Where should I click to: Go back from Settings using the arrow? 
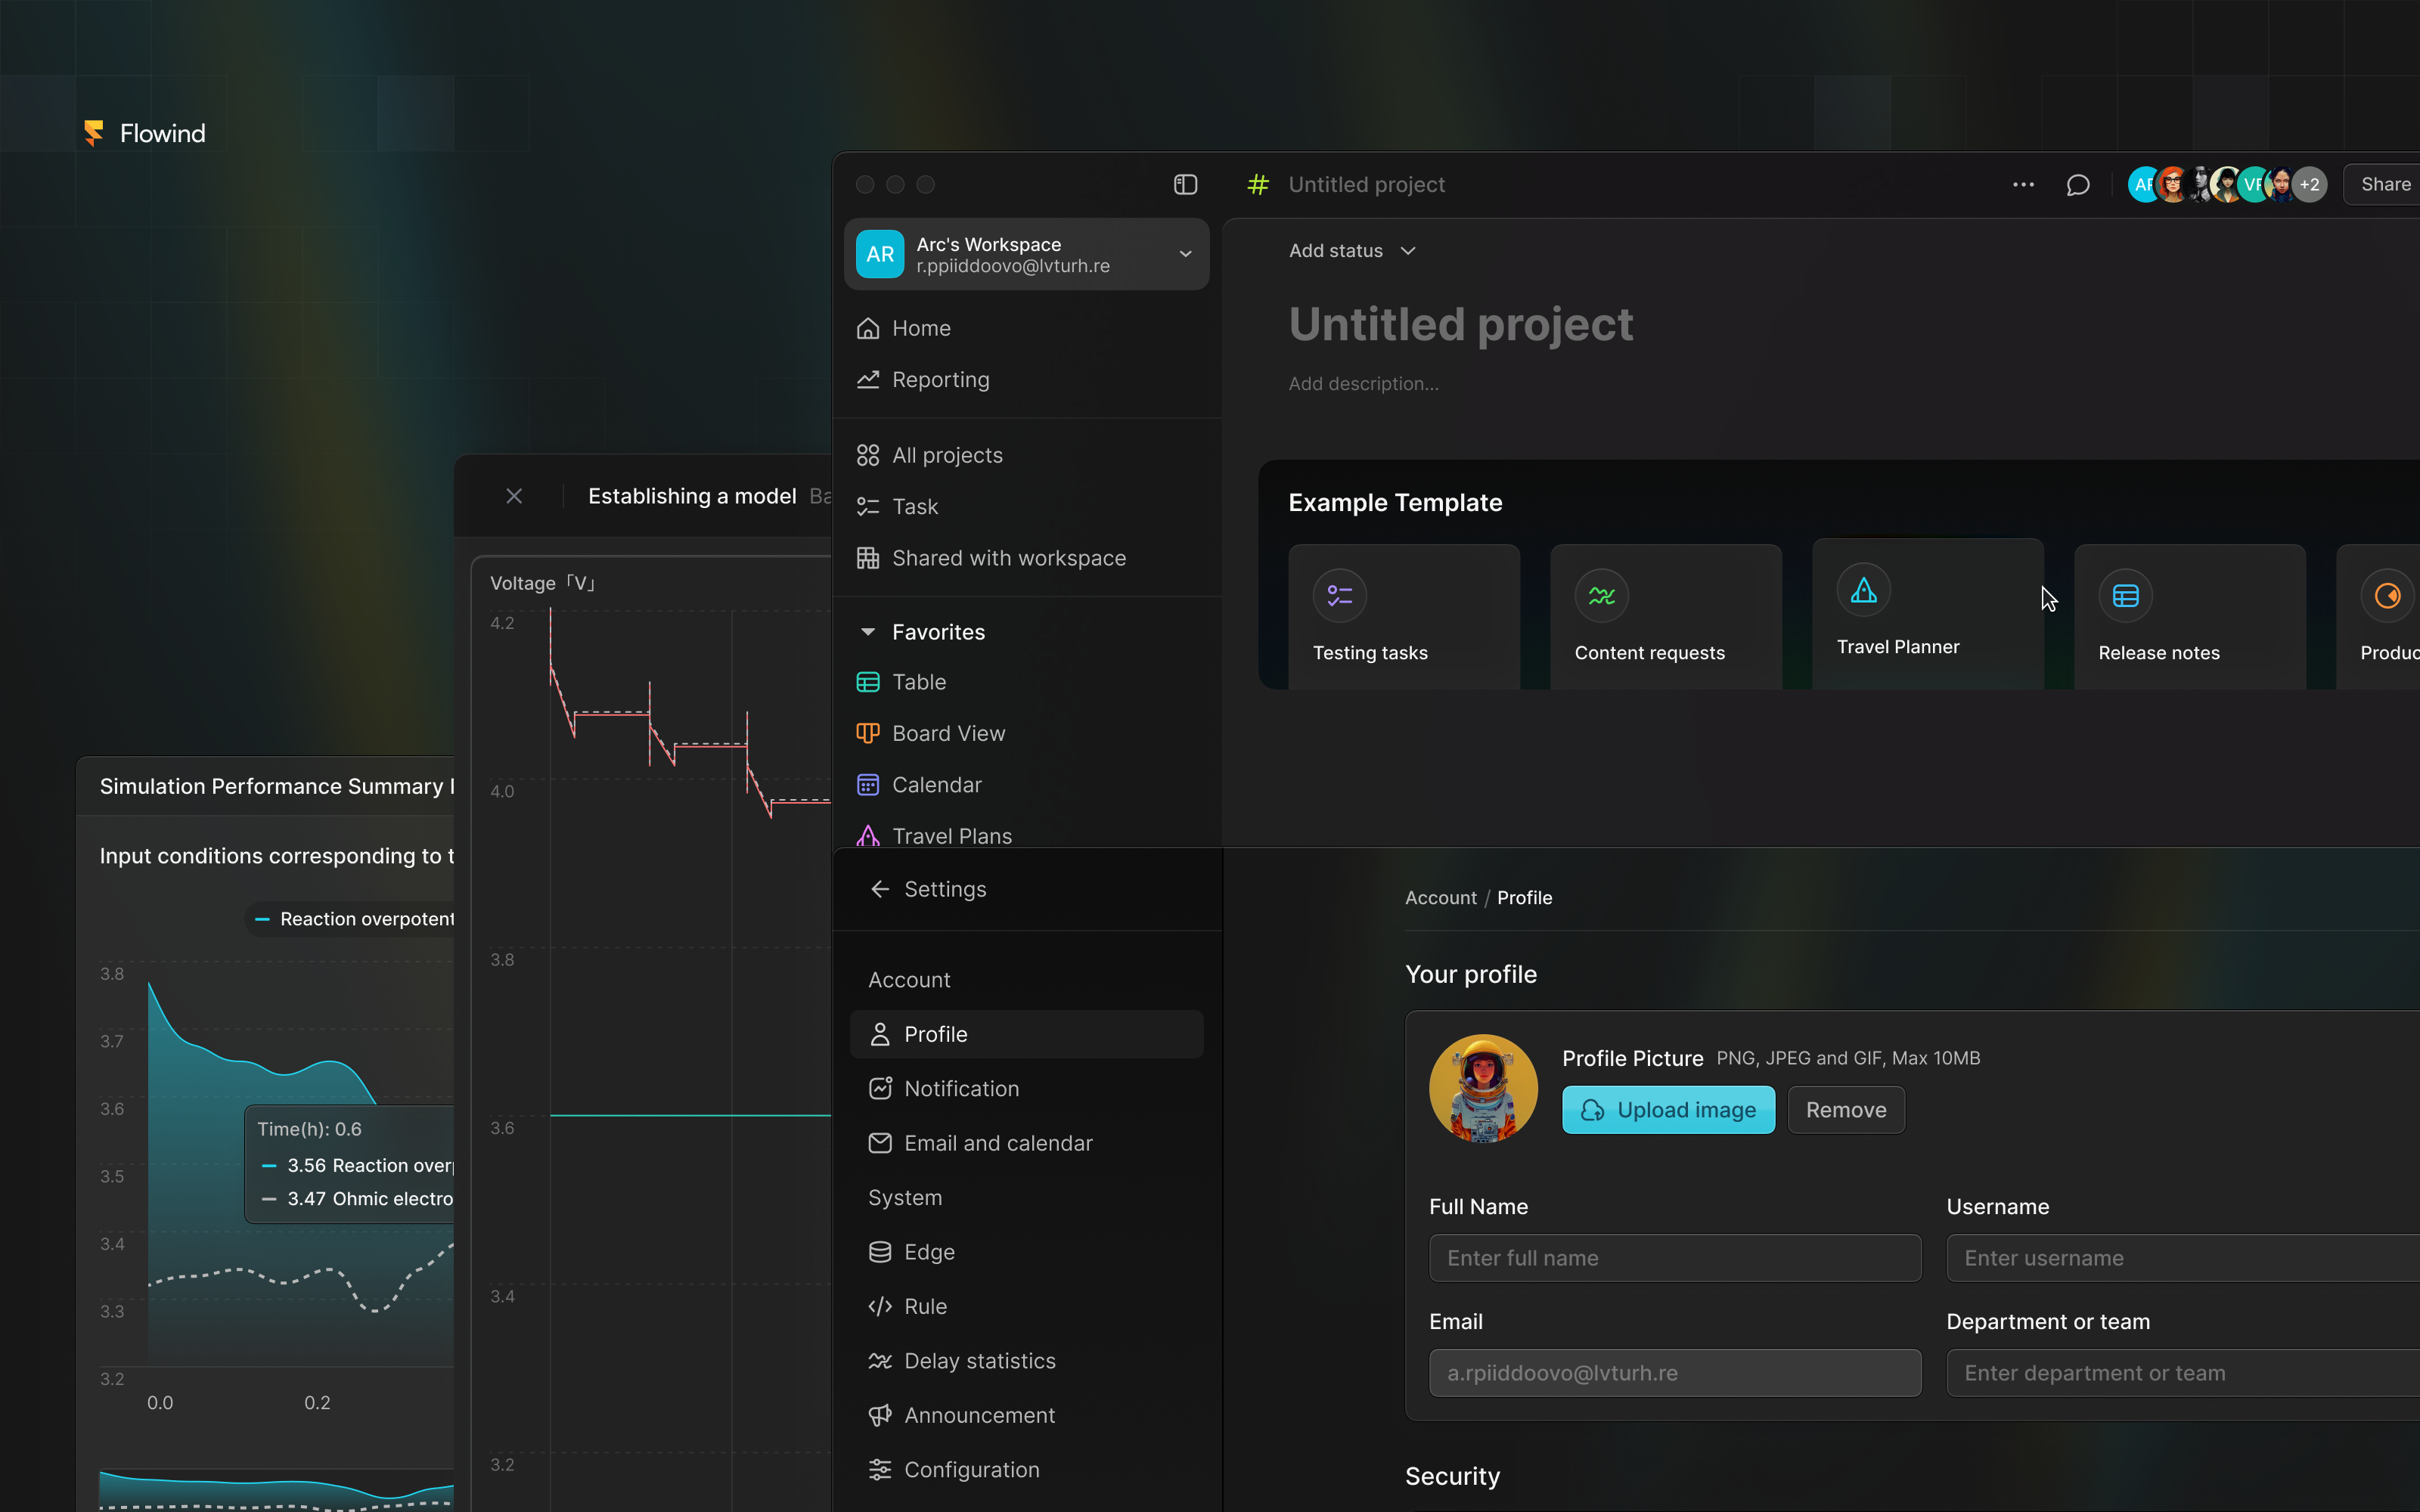click(x=880, y=889)
